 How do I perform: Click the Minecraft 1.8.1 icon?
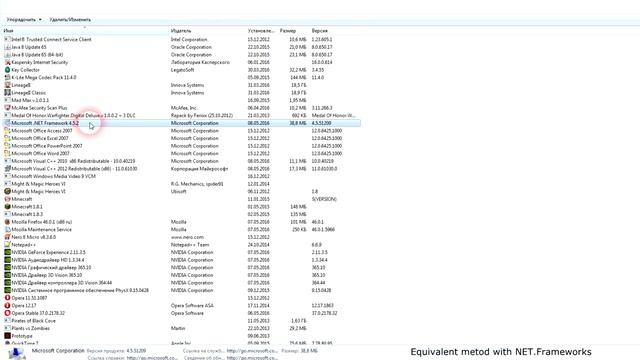(7, 207)
